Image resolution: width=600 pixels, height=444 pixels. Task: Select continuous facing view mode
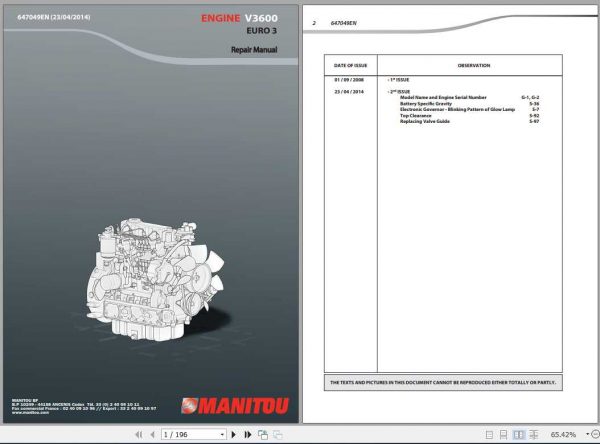pyautogui.click(x=533, y=434)
